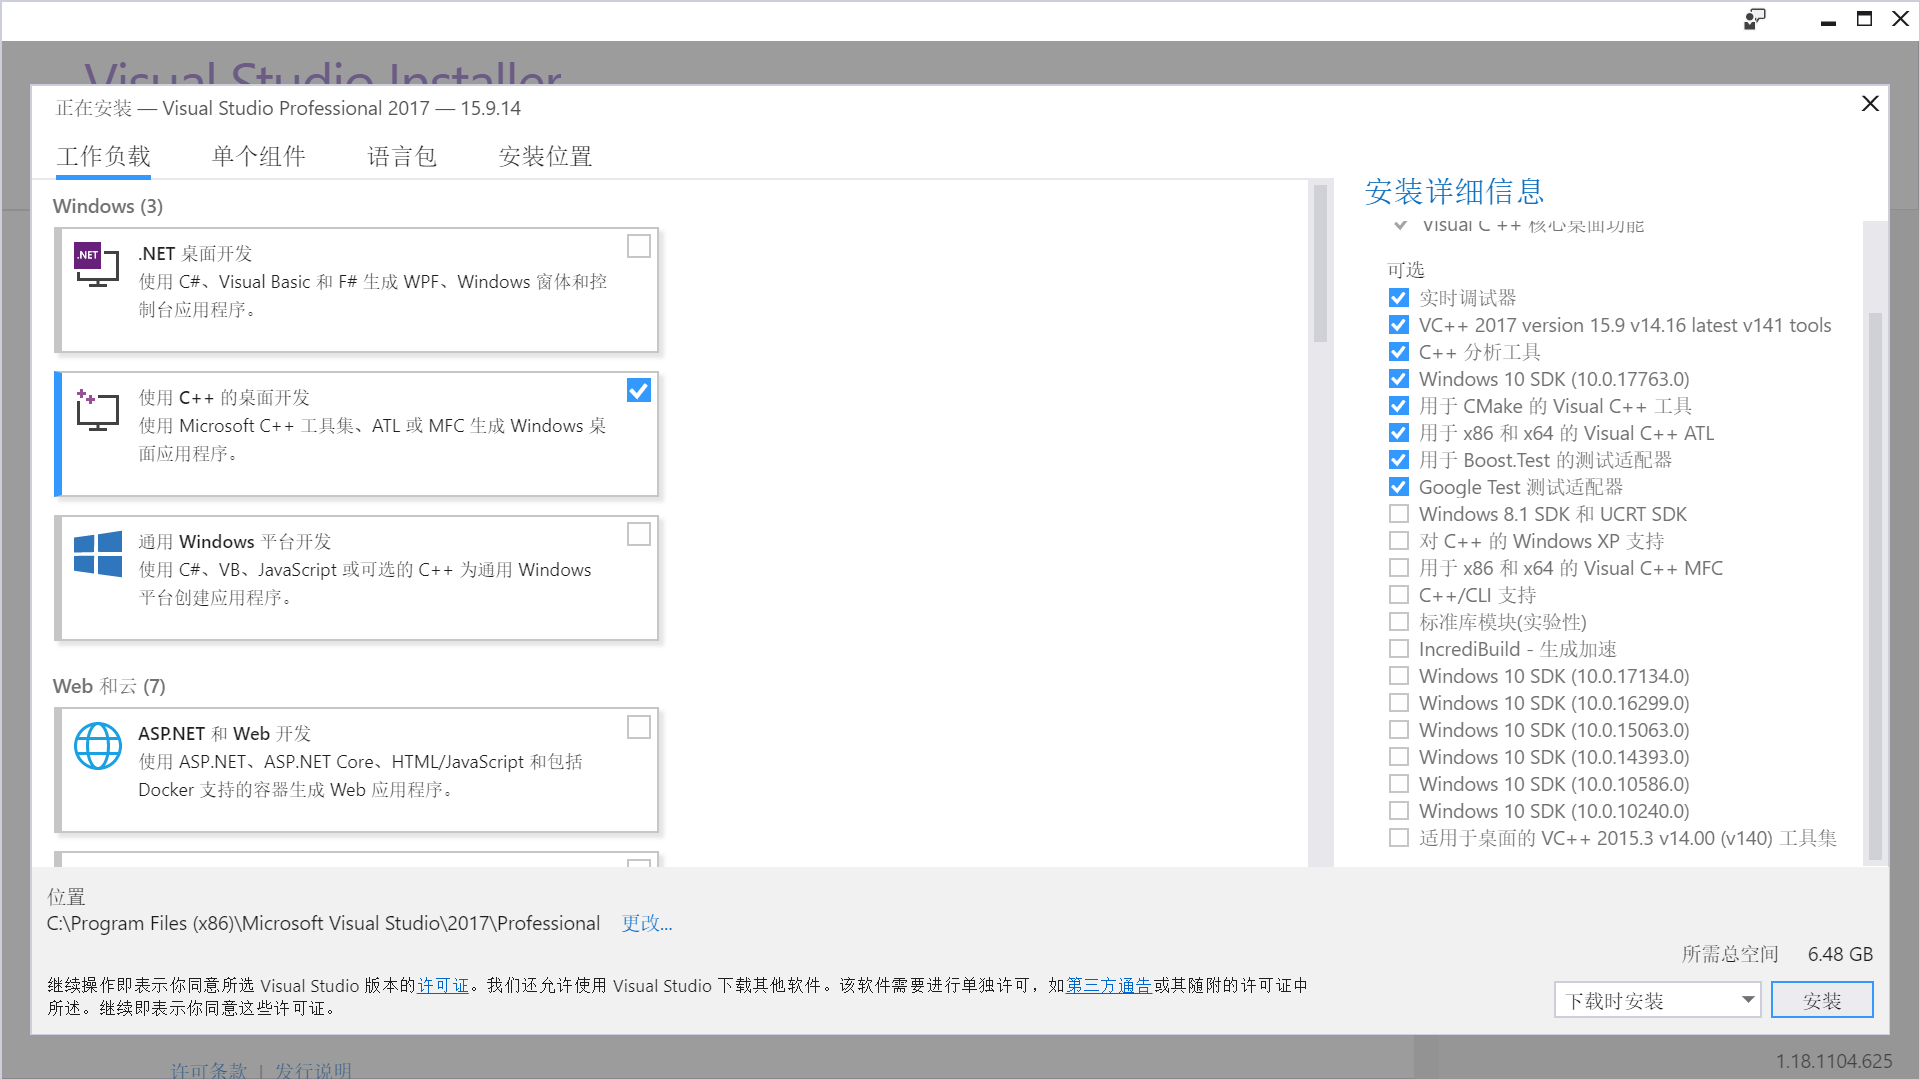Click the 6.48 GB required space value
Viewport: 1920px width, 1080px height.
[x=1840, y=954]
